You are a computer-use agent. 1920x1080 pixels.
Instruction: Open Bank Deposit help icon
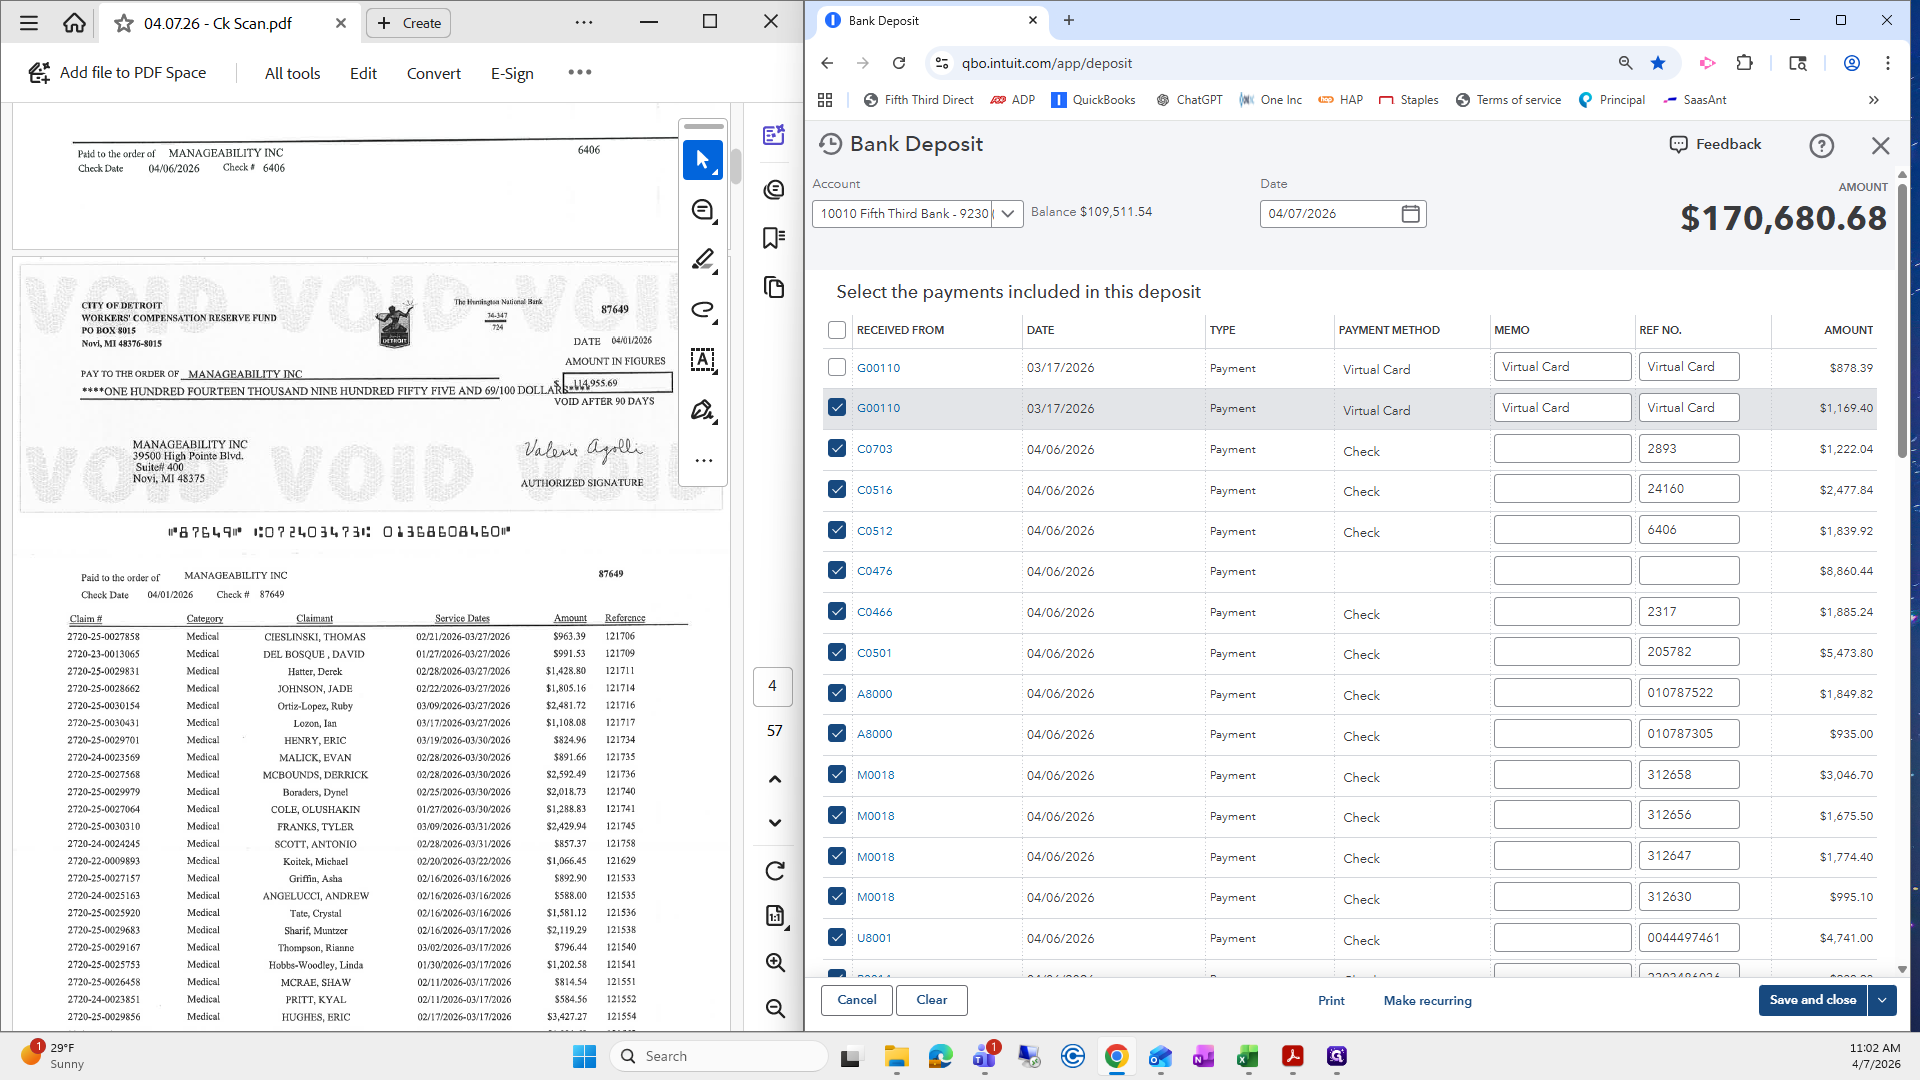1821,146
